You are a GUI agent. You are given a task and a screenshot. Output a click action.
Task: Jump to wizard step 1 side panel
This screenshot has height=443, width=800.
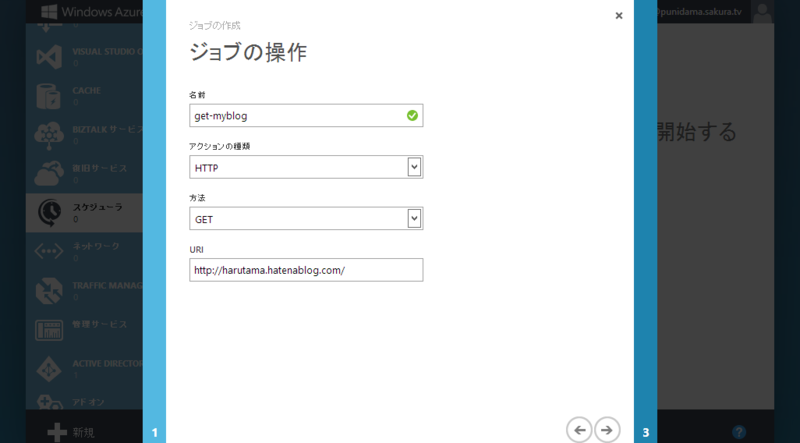(x=154, y=222)
